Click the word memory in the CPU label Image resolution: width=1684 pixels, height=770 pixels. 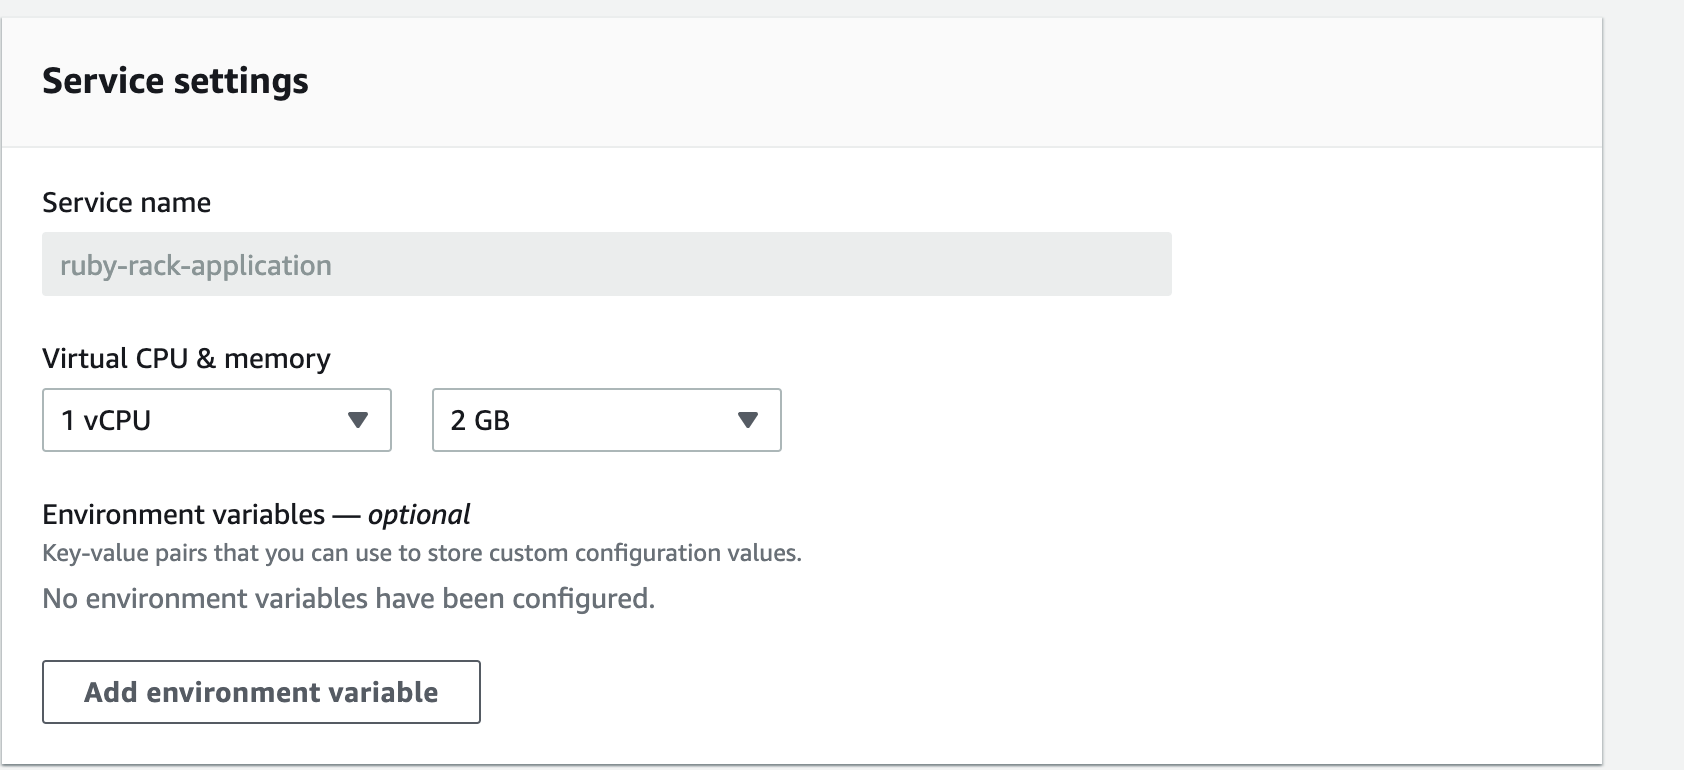point(277,359)
